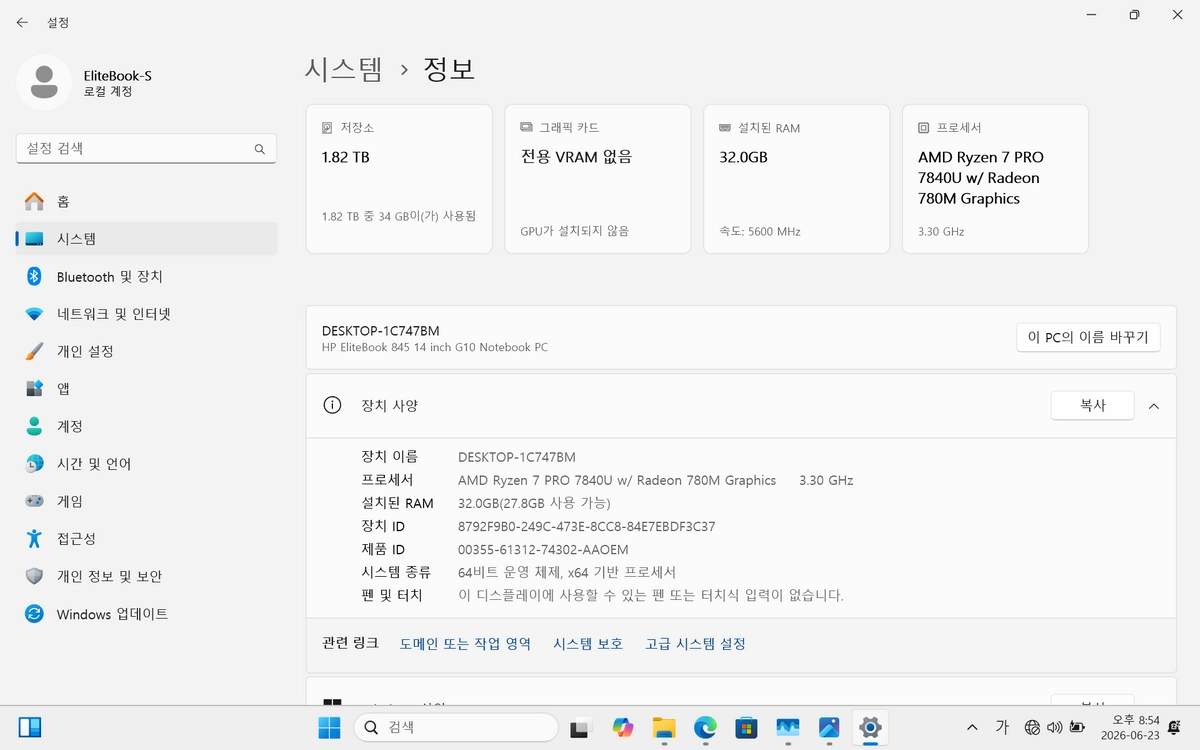Open the 프로세서 card
The height and width of the screenshot is (750, 1200).
coord(995,179)
